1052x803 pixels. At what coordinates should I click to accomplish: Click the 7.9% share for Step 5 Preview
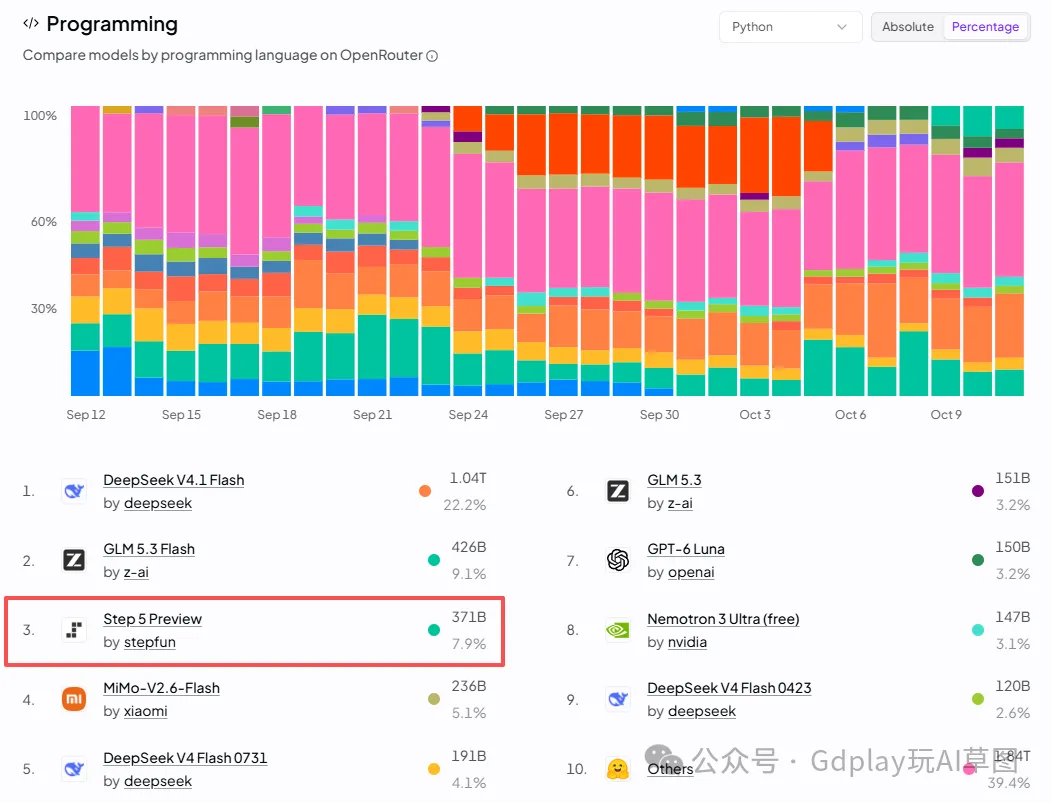tap(469, 644)
